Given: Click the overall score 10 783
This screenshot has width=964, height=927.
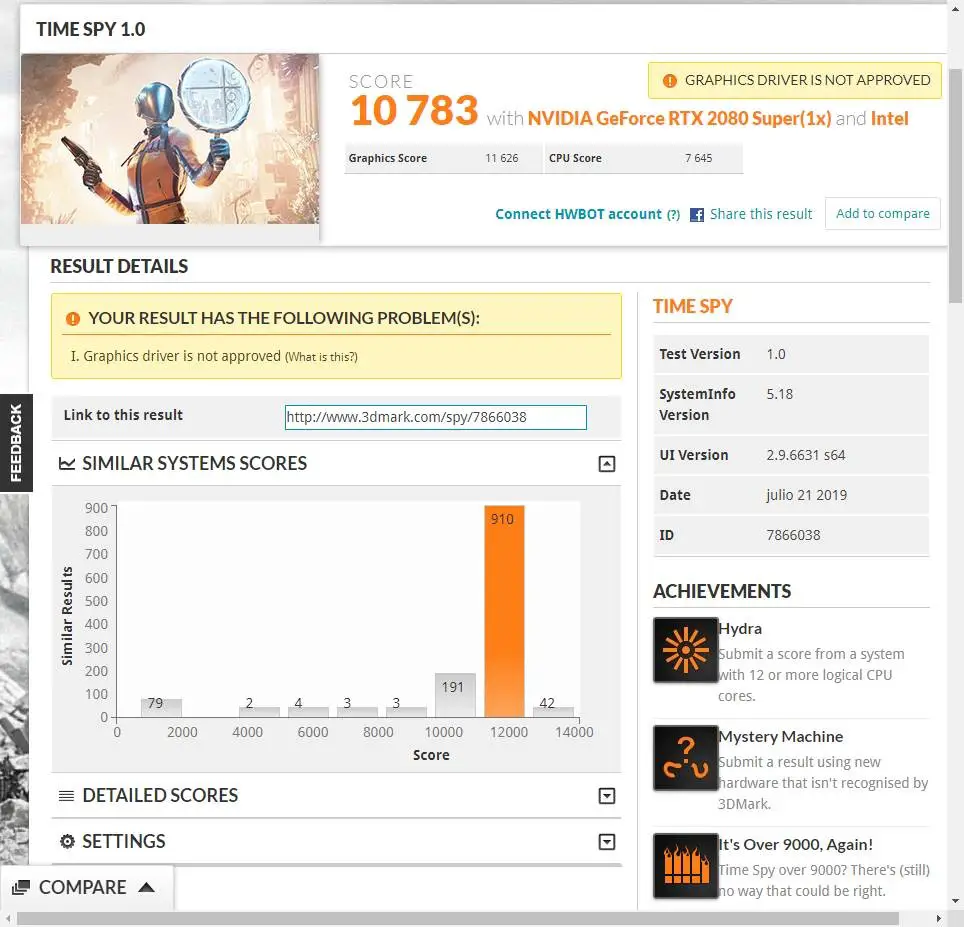Looking at the screenshot, I should point(414,111).
